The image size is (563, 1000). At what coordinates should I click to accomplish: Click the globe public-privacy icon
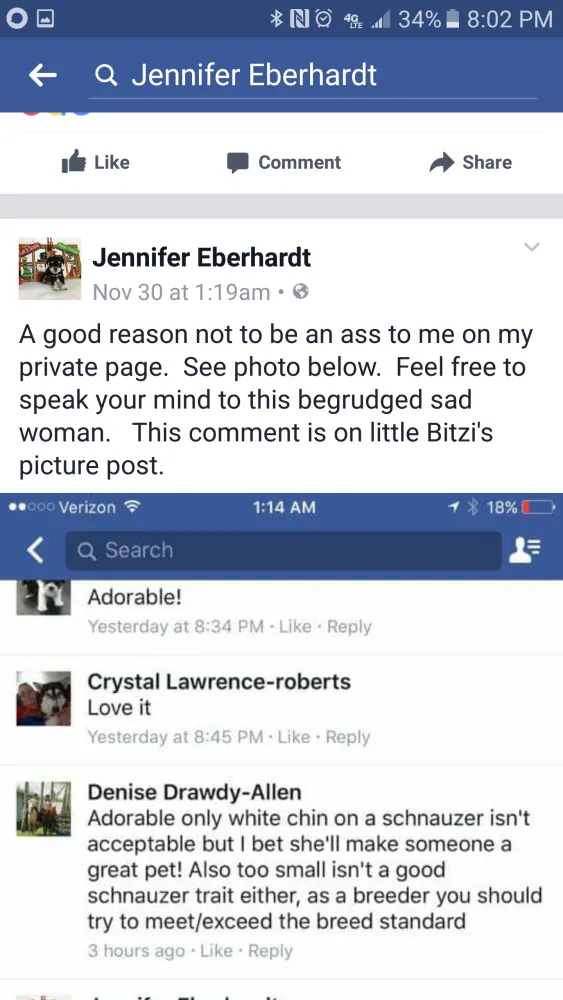point(300,291)
